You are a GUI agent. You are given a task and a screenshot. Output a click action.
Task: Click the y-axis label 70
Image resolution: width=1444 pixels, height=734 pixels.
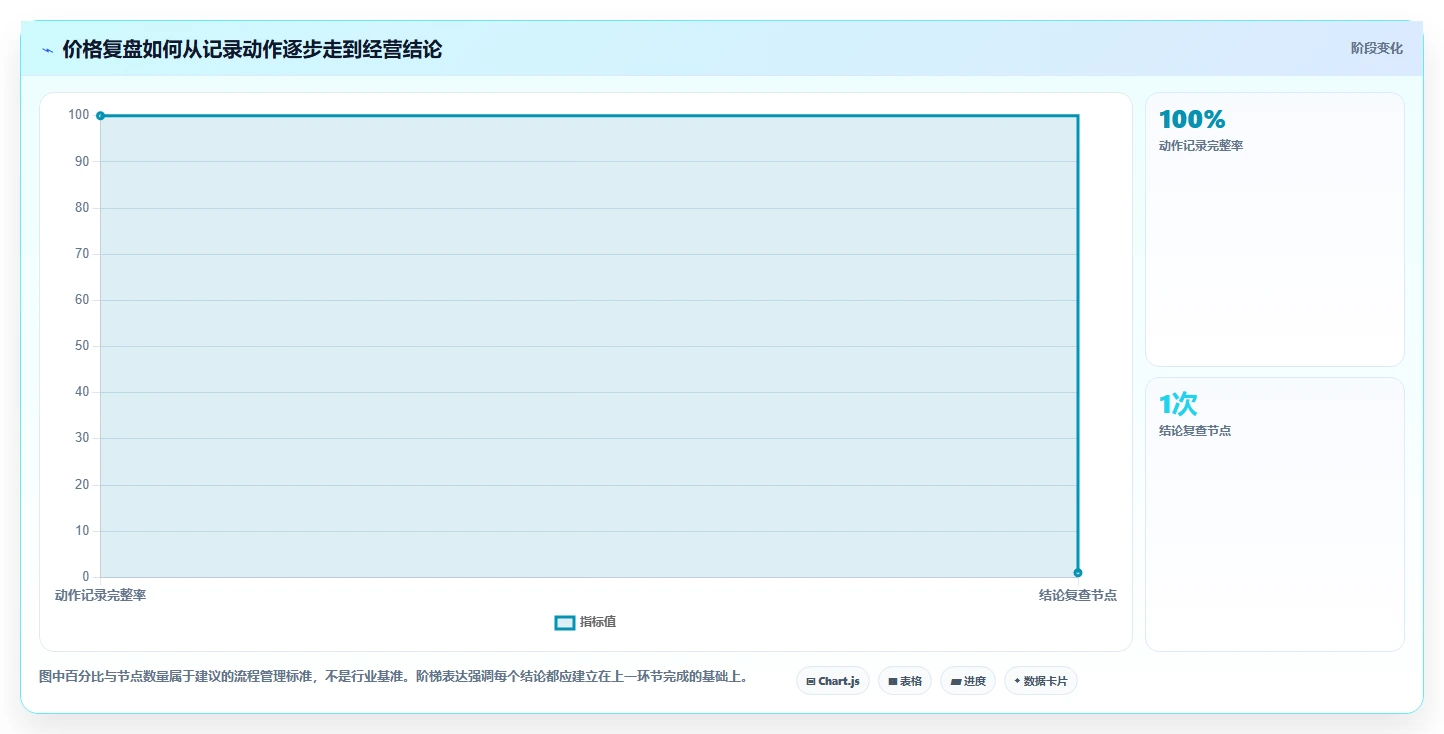click(82, 254)
